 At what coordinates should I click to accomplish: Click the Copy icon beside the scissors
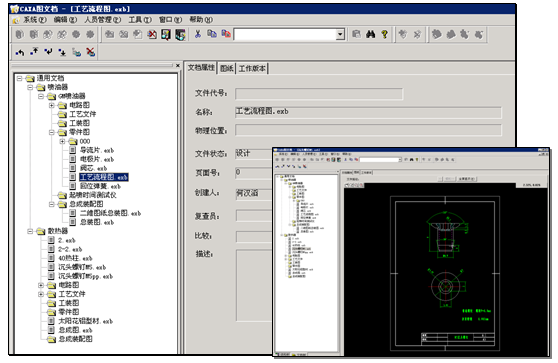click(x=212, y=34)
